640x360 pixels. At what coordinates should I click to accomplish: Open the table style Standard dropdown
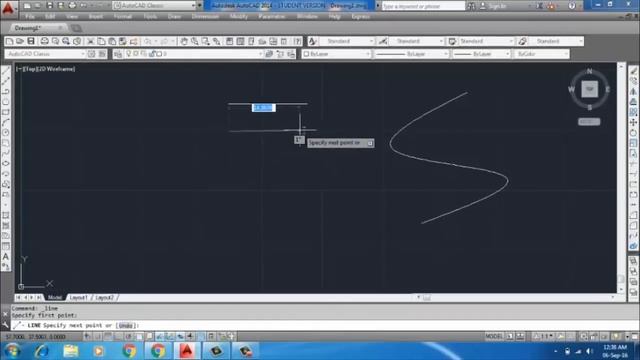click(486, 41)
